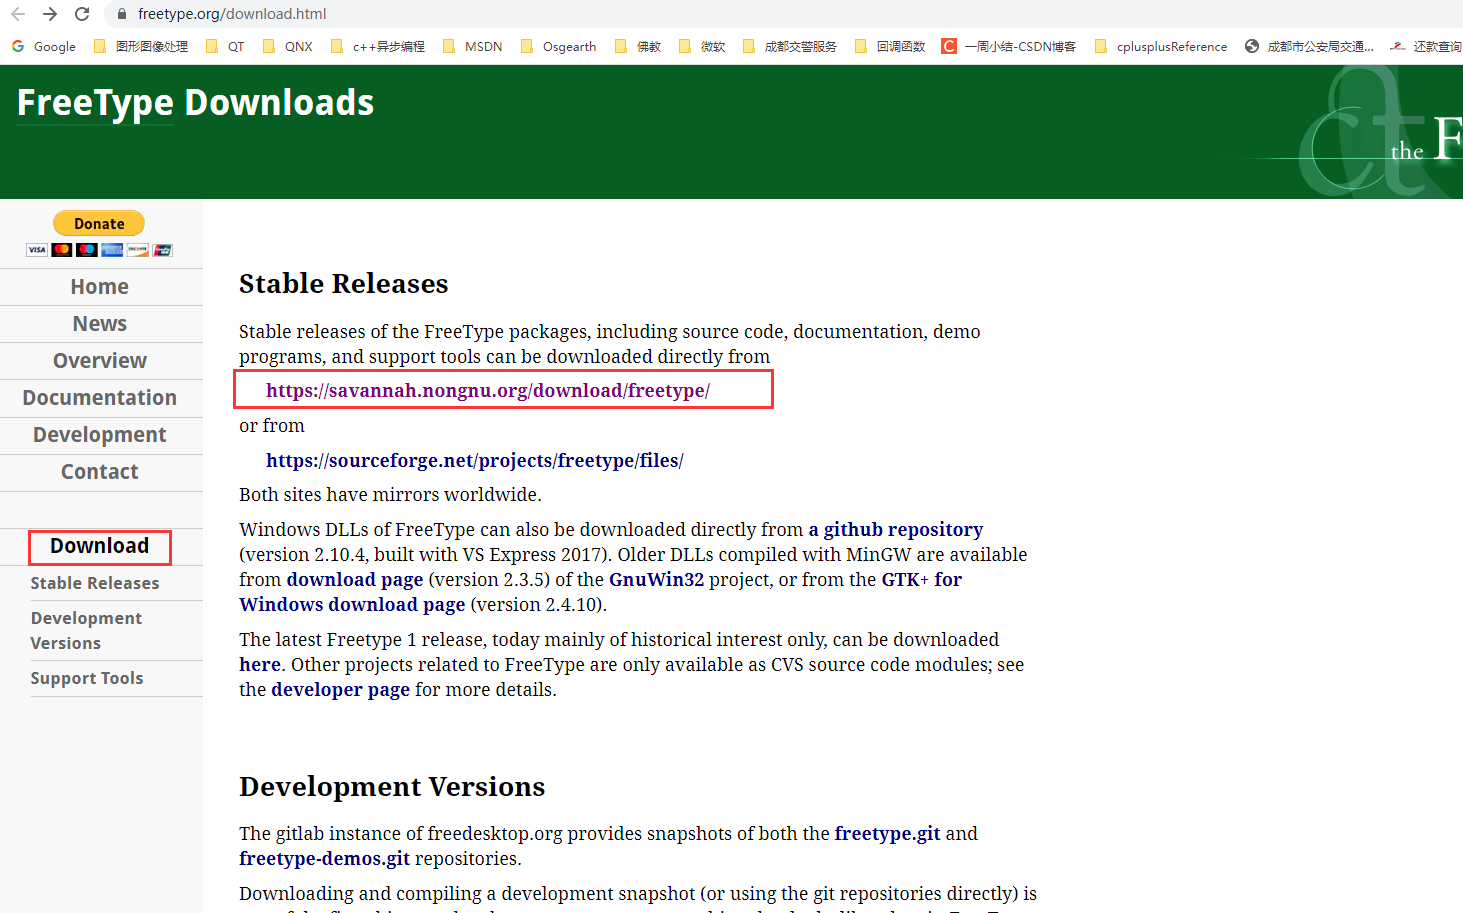Open Contact in the sidebar
Image resolution: width=1463 pixels, height=913 pixels.
[x=100, y=472]
